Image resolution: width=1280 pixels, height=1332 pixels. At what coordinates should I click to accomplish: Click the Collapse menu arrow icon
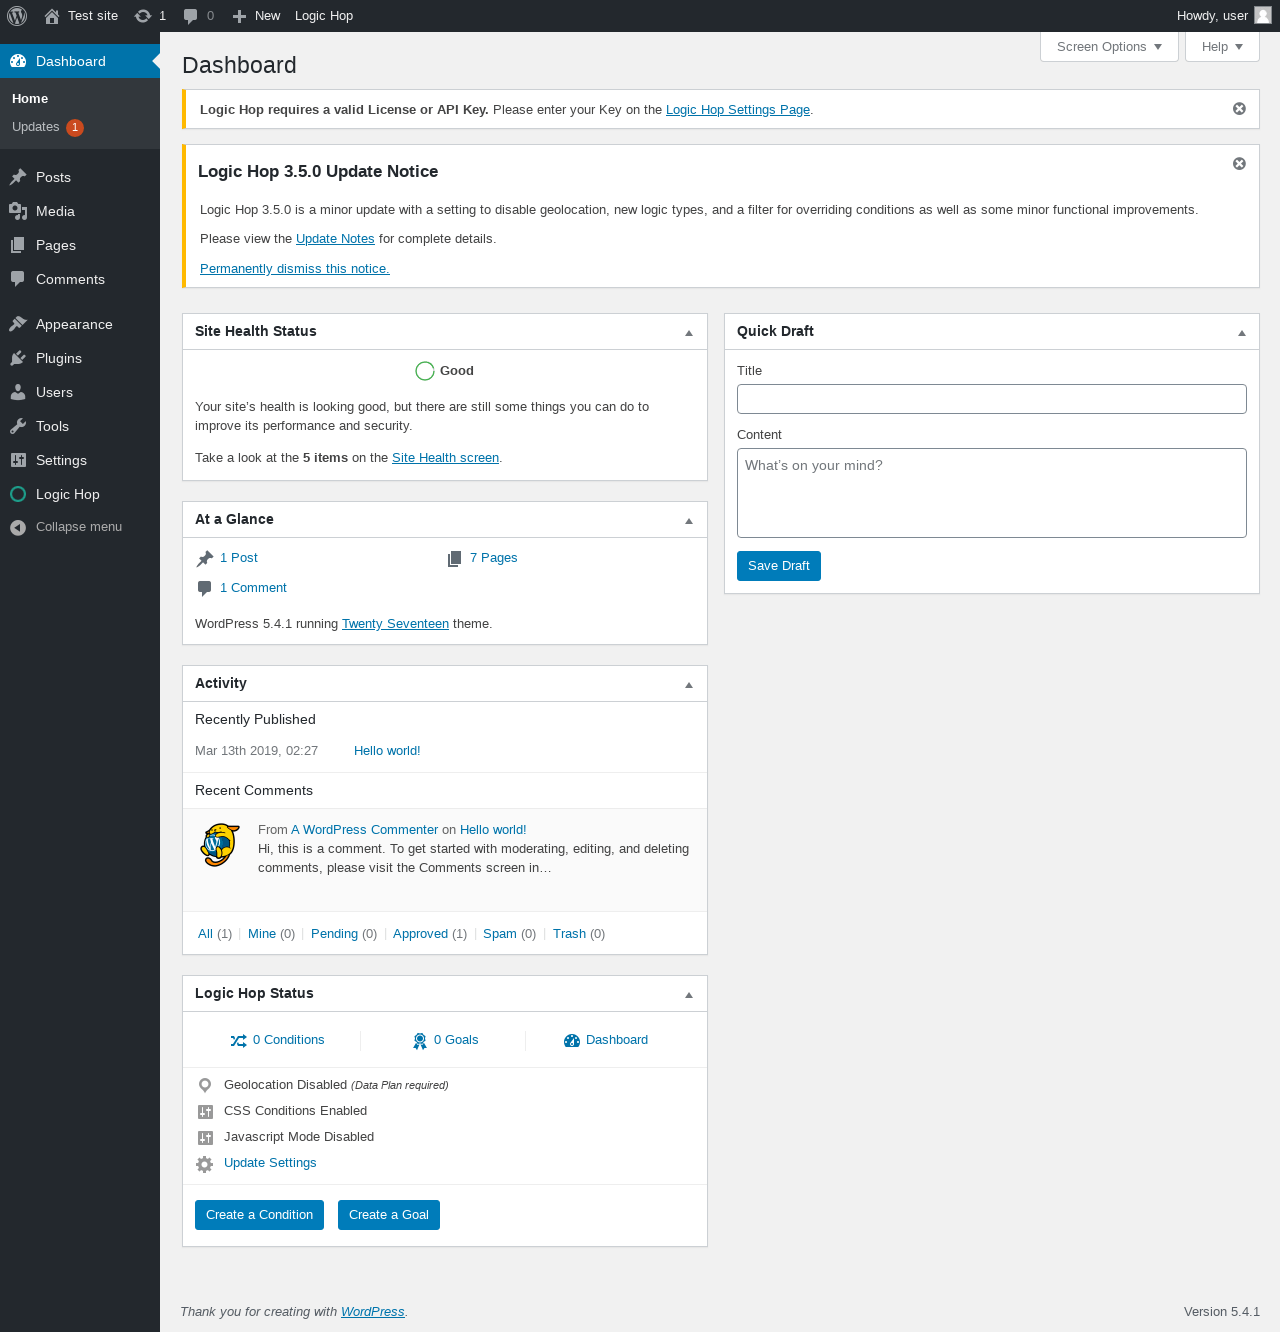pyautogui.click(x=18, y=527)
